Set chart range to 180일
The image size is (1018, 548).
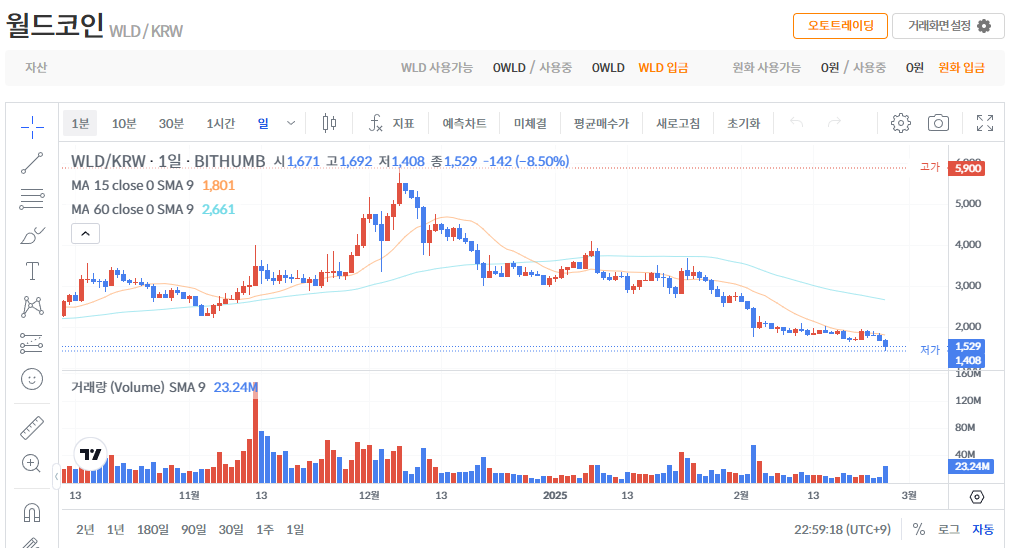pos(153,529)
